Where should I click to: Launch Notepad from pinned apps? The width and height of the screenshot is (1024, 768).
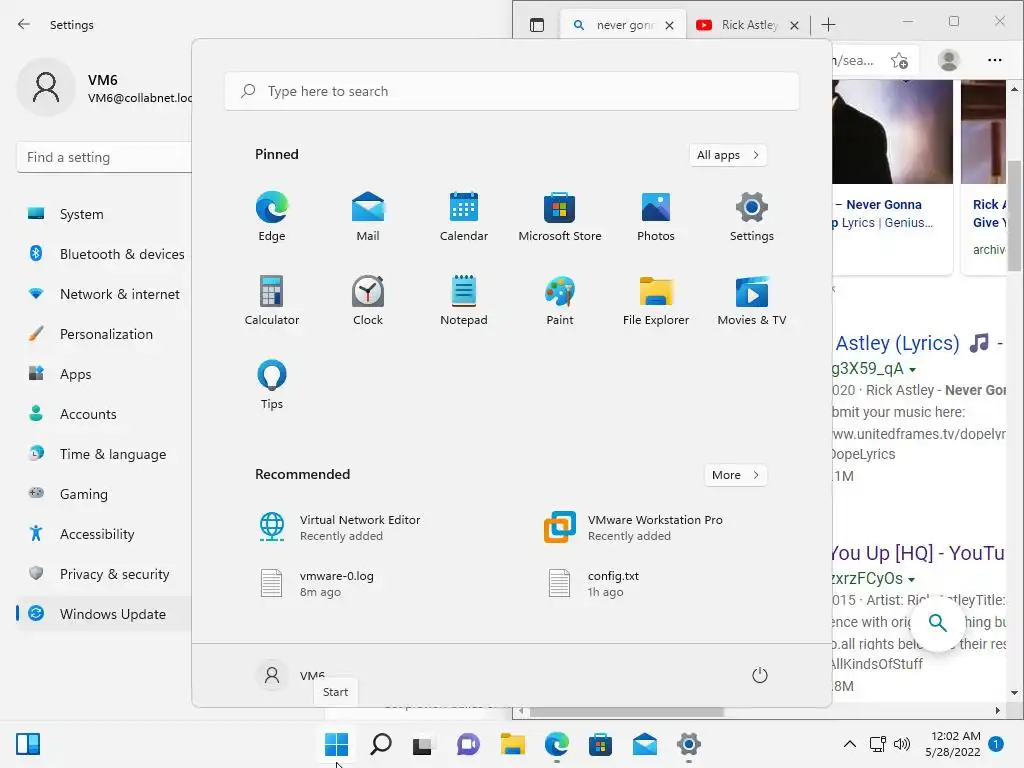[464, 300]
